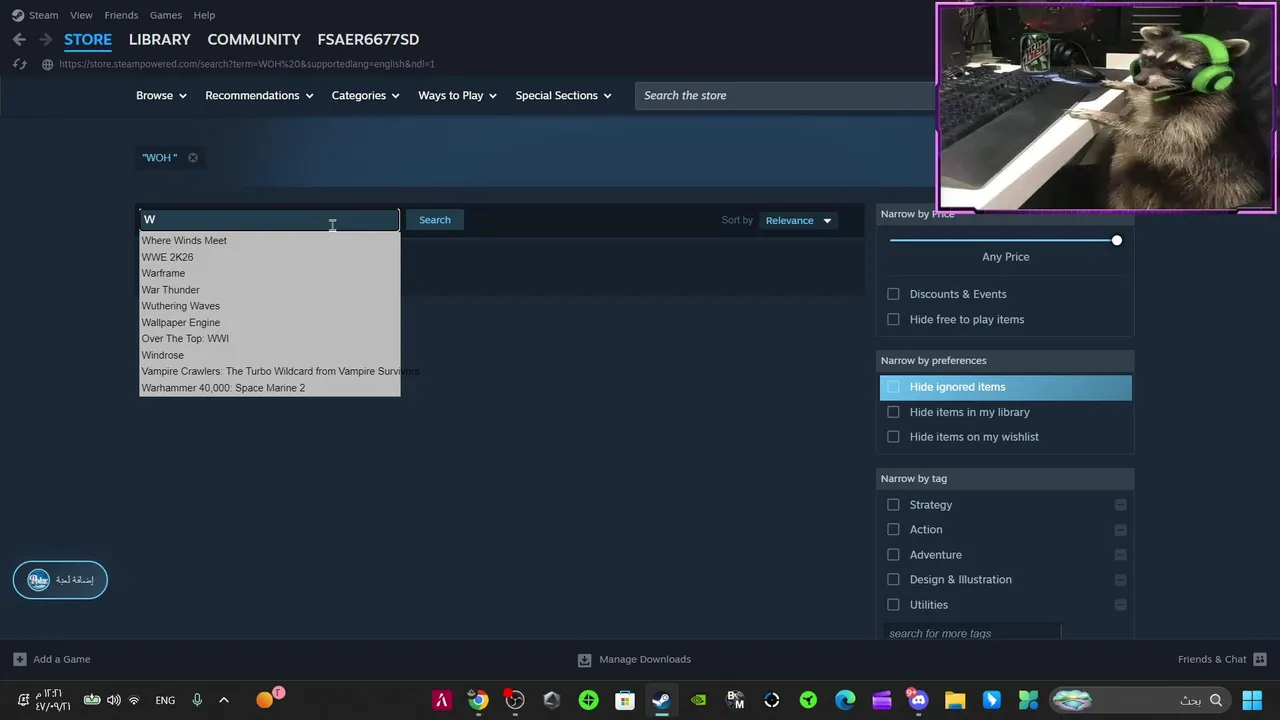Screen dimensions: 1280x720
Task: Open Microsoft Store from the taskbar
Action: click(x=625, y=700)
